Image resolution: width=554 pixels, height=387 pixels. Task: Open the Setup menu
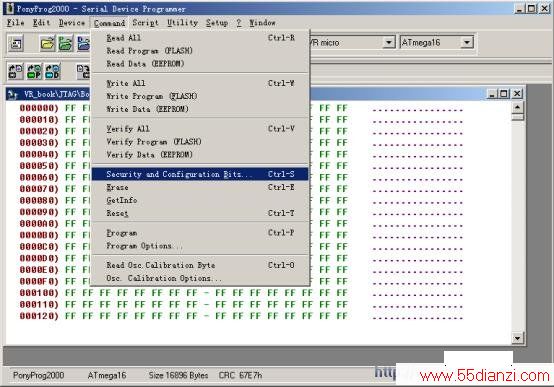[217, 23]
